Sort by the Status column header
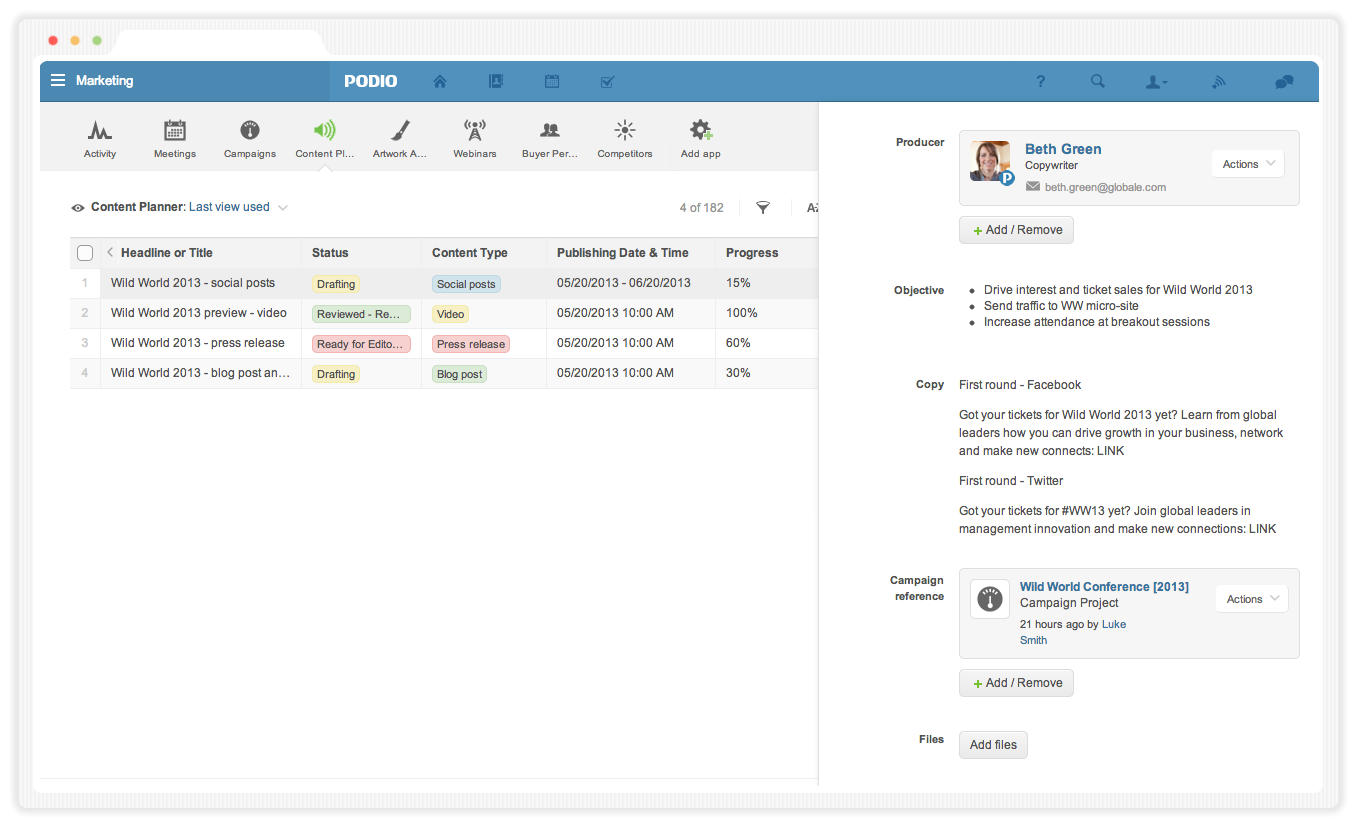 tap(330, 253)
